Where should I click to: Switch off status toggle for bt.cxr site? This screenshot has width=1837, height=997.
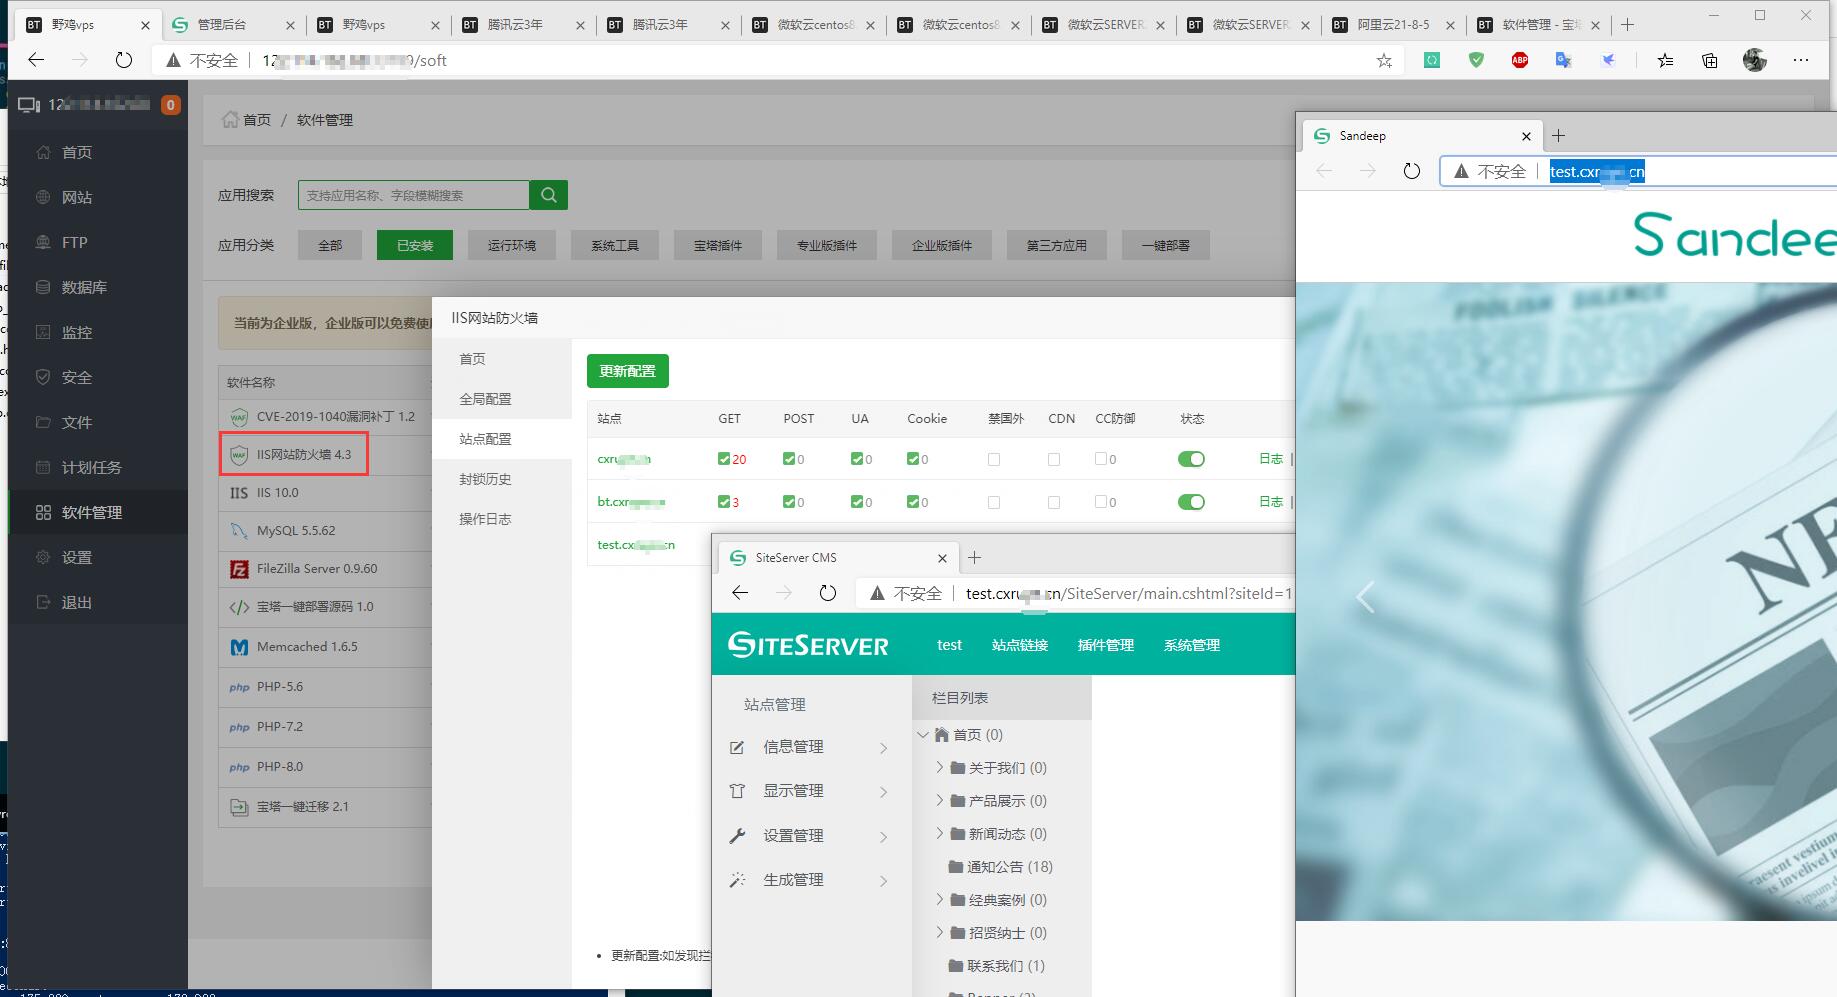pos(1191,502)
